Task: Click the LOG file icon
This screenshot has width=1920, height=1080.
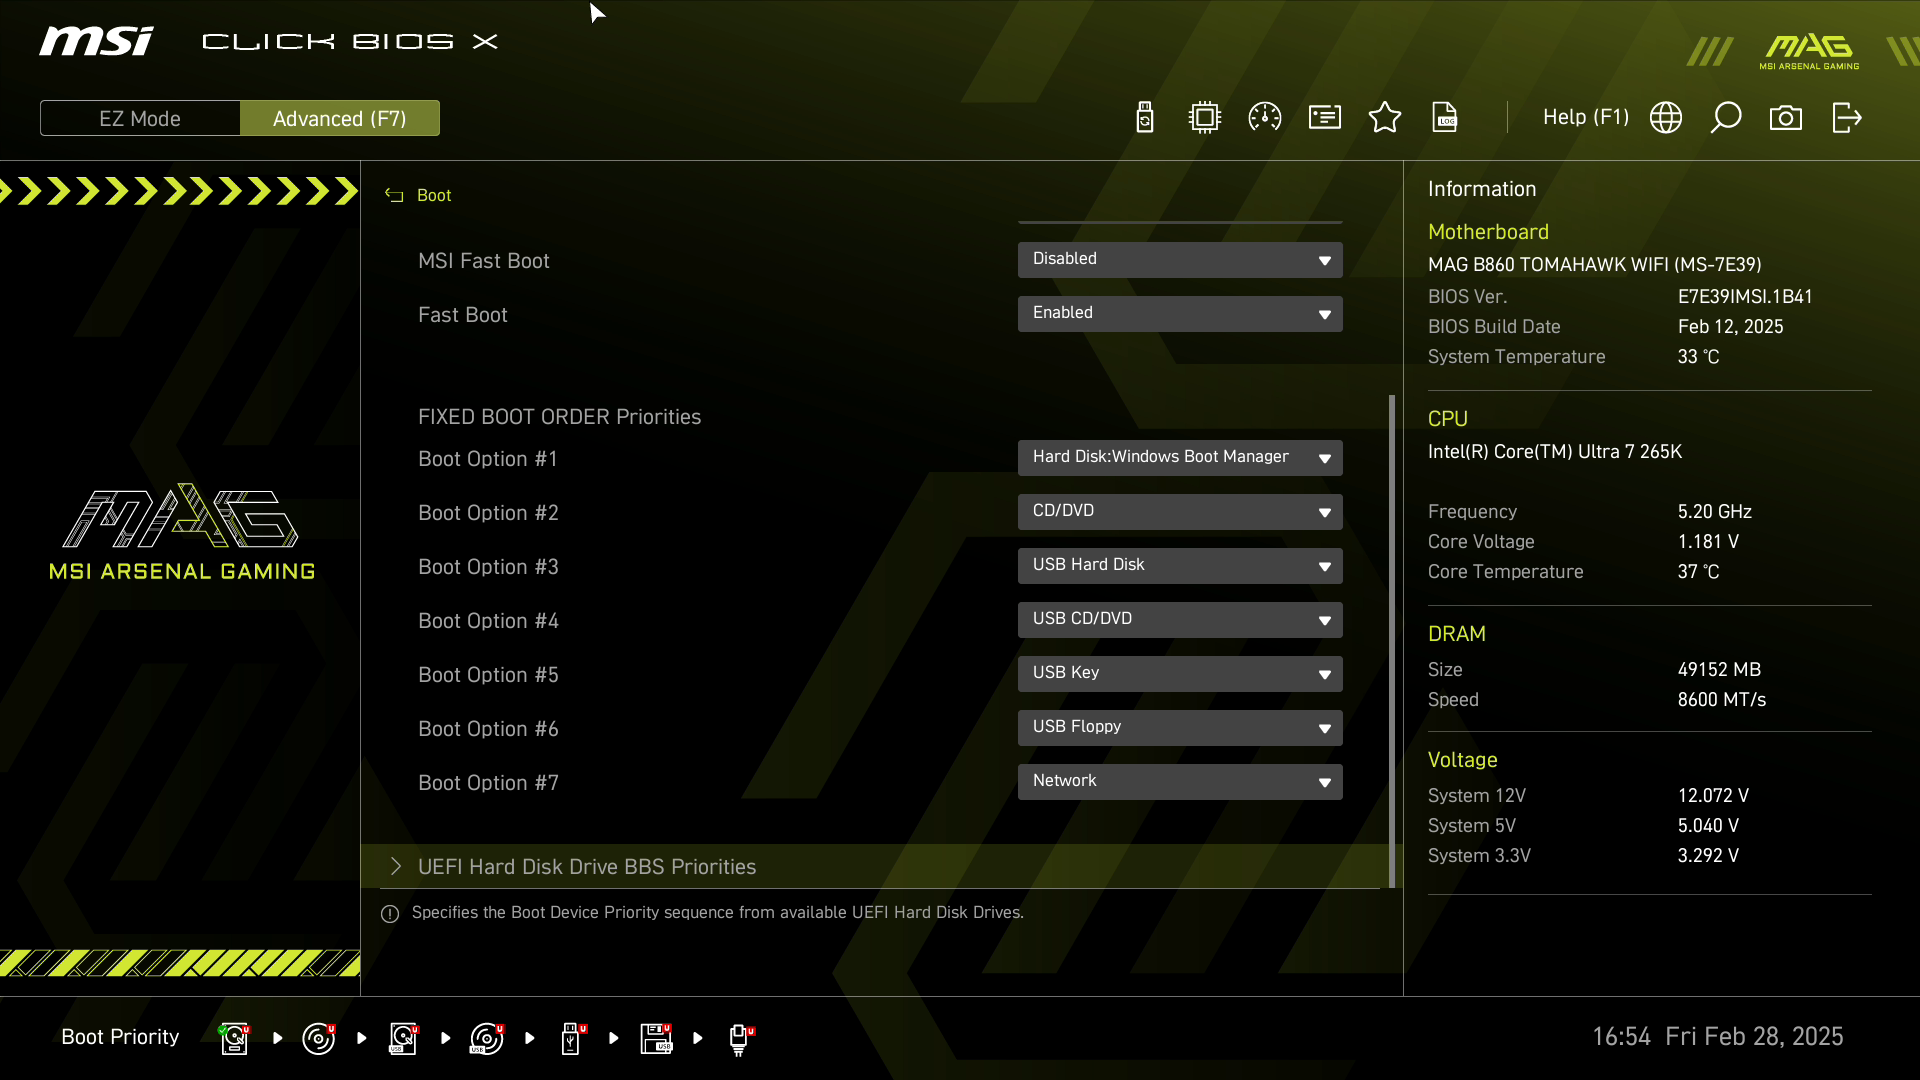Action: pyautogui.click(x=1445, y=118)
